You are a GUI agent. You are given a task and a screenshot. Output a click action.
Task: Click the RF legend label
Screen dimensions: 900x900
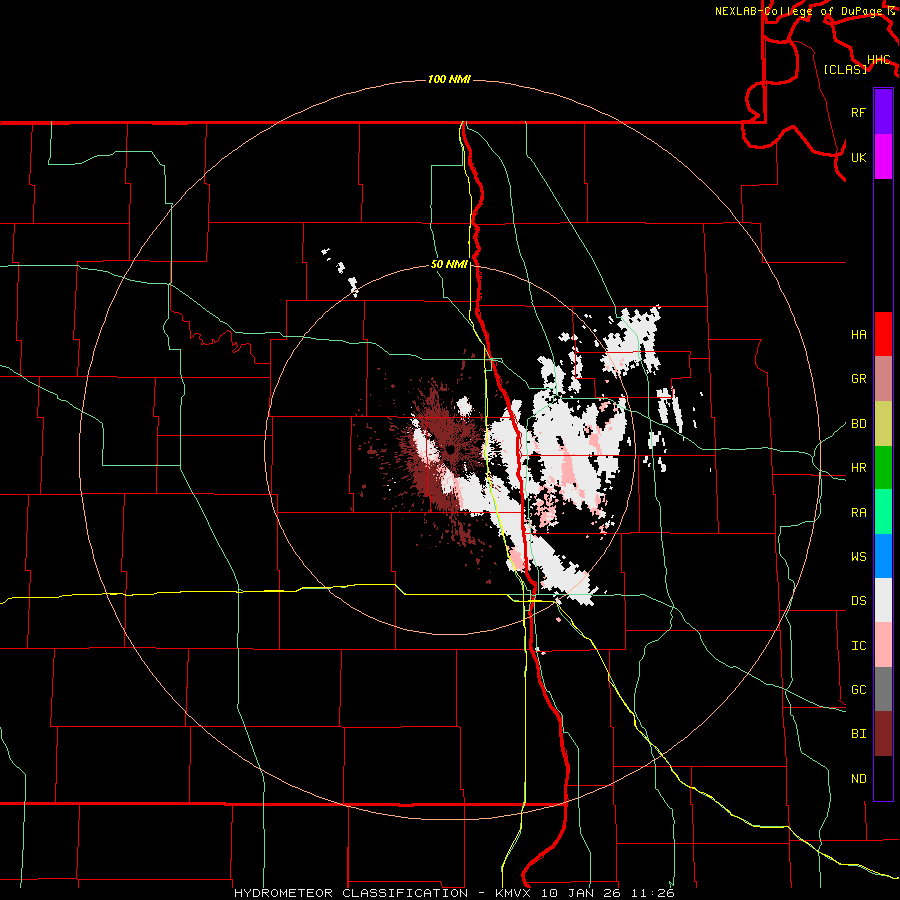858,112
